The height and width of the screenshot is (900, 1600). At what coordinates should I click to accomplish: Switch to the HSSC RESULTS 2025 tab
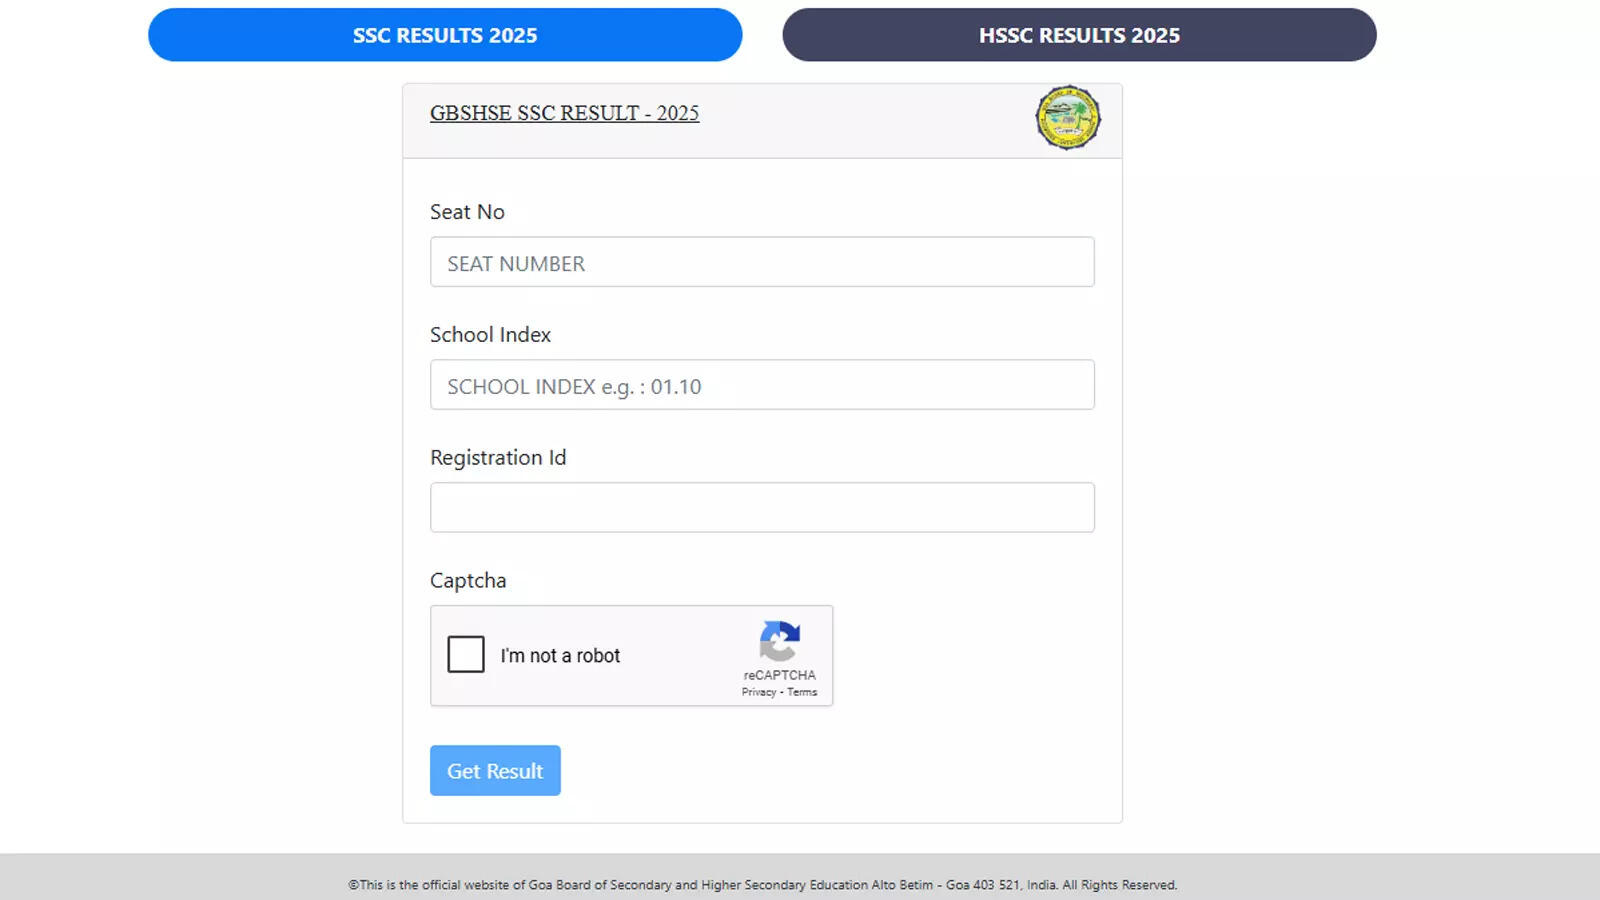pyautogui.click(x=1079, y=35)
